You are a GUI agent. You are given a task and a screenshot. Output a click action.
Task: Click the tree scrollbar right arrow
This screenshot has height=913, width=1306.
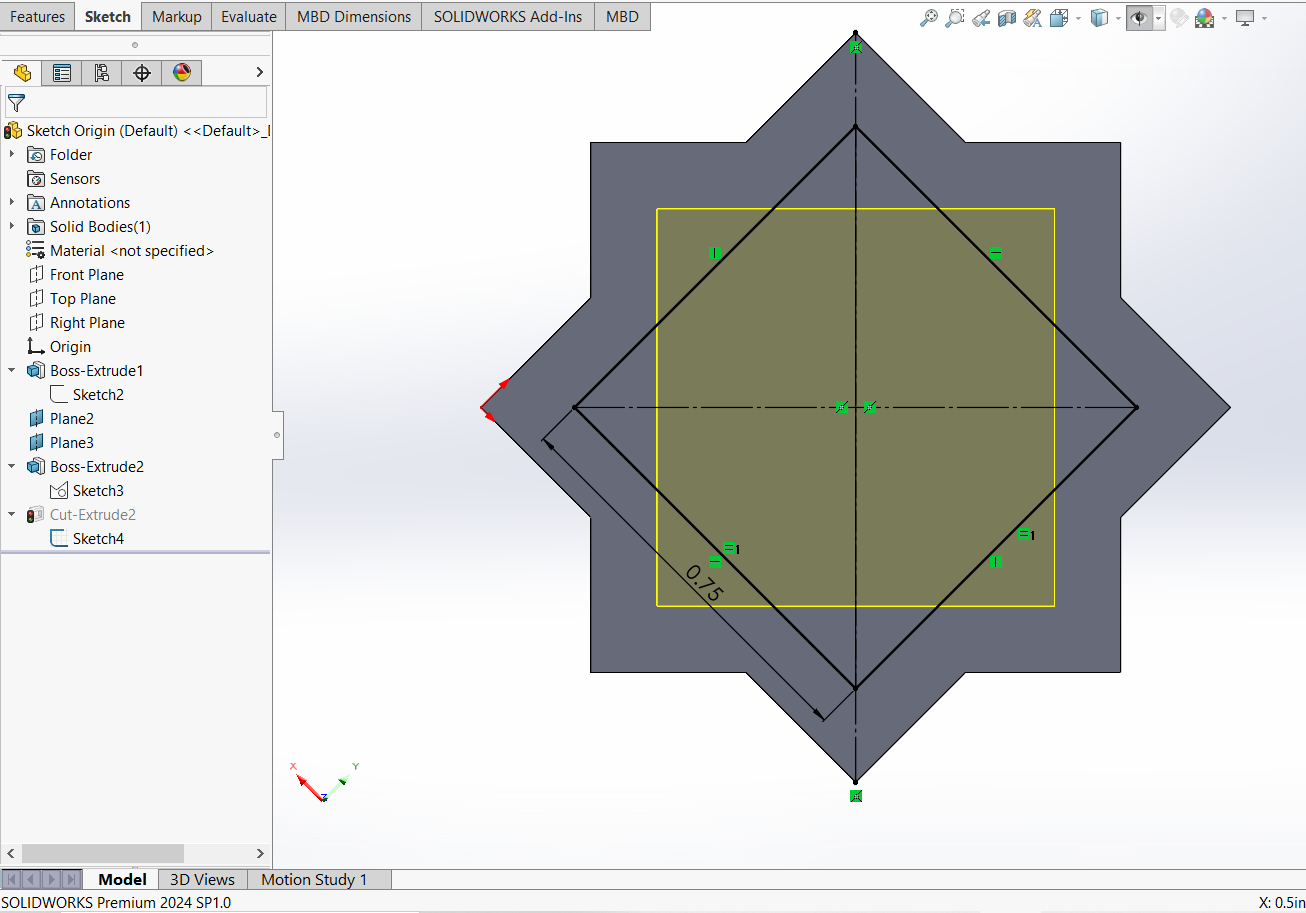click(x=260, y=853)
